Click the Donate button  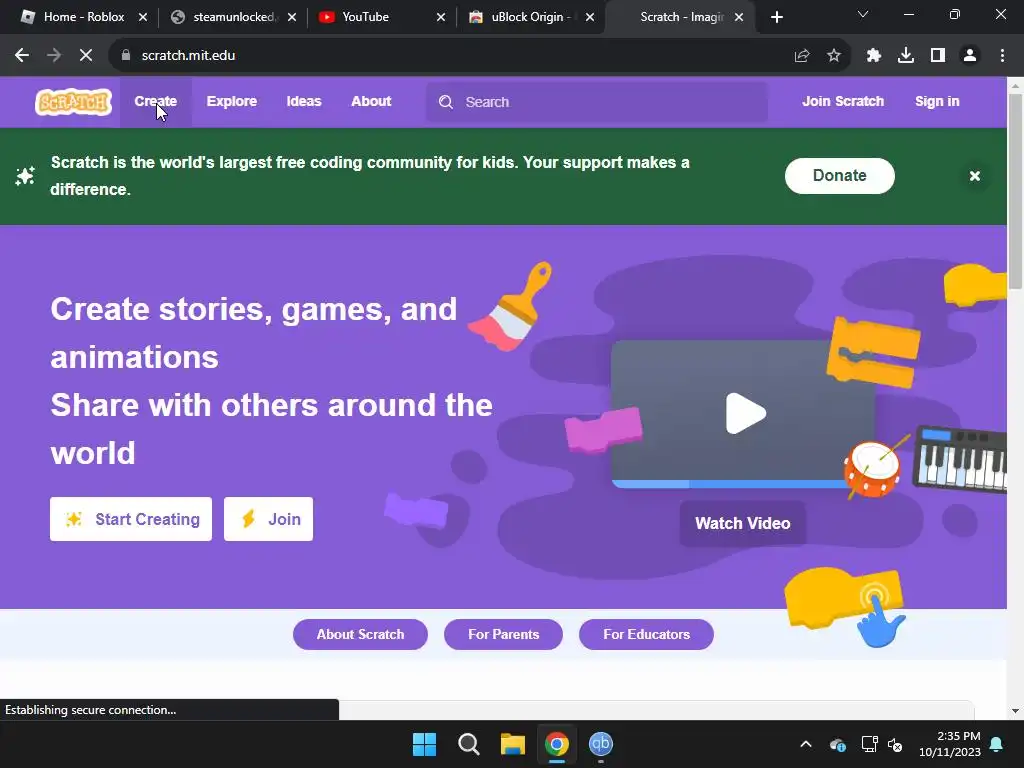pyautogui.click(x=840, y=176)
